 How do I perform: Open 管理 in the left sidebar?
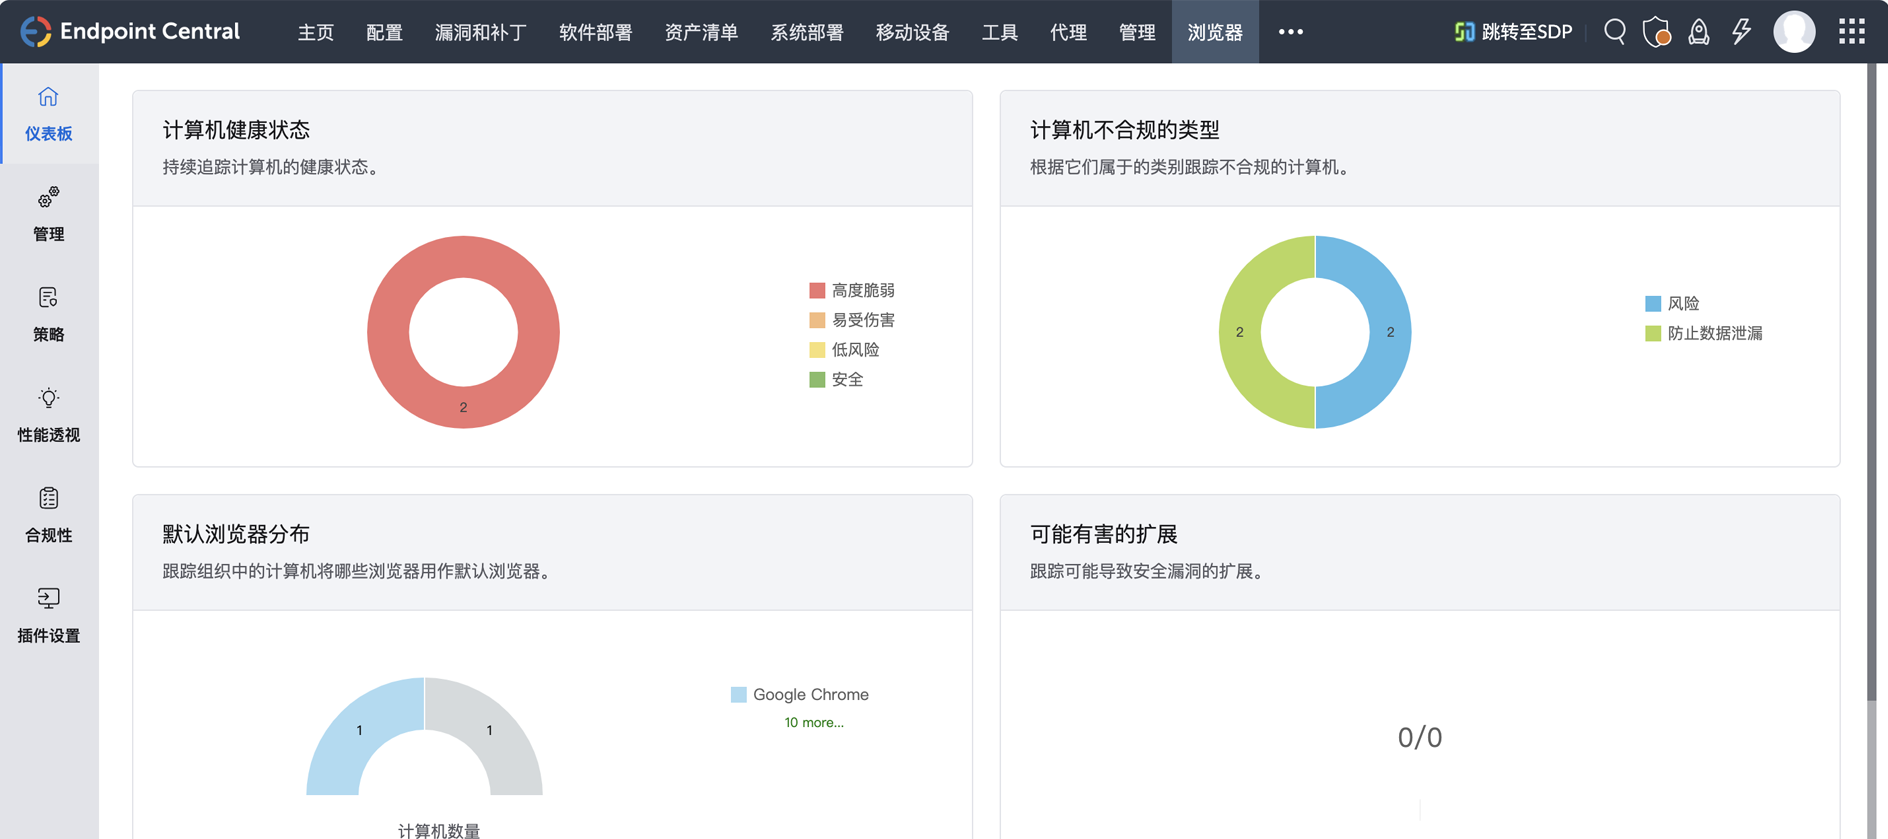[x=48, y=214]
